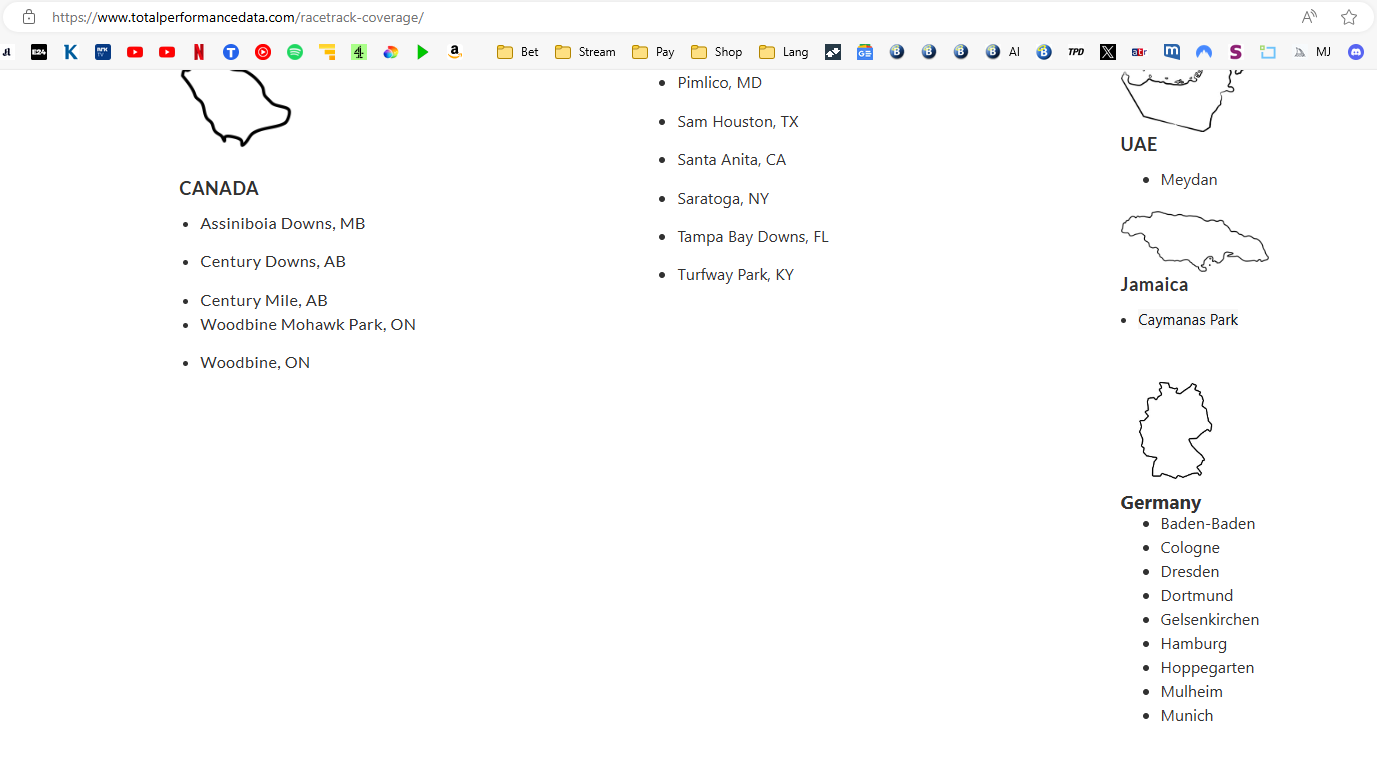Open the TPD bookmark
This screenshot has width=1377, height=771.
1076,52
